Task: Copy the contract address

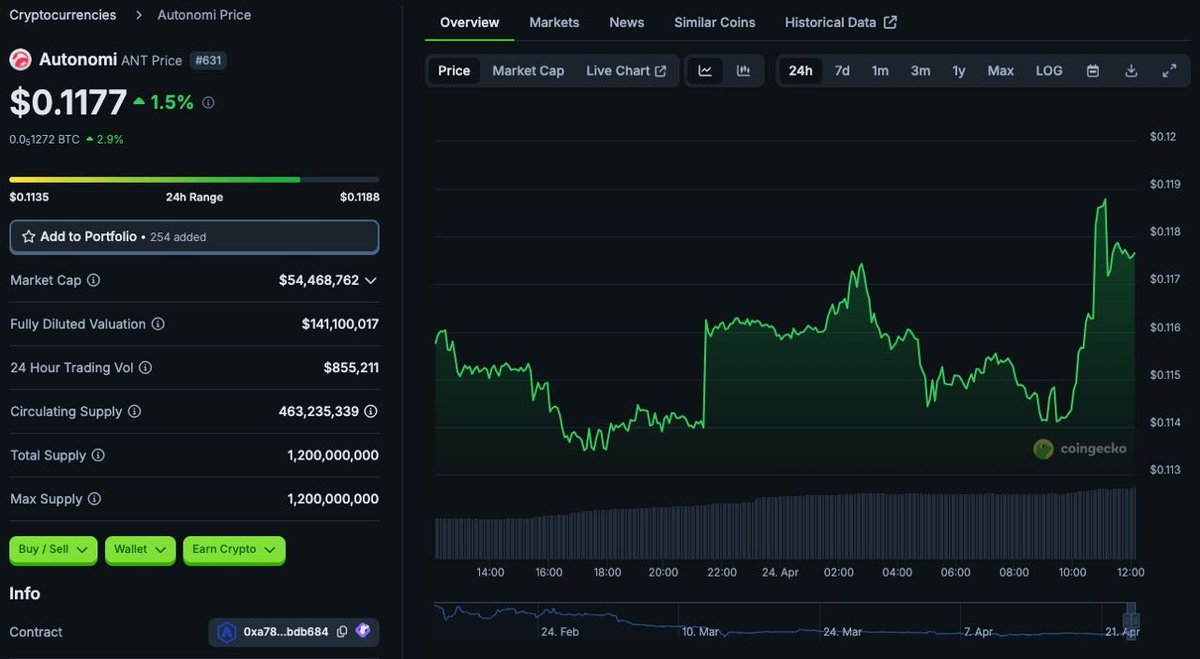Action: click(x=342, y=632)
